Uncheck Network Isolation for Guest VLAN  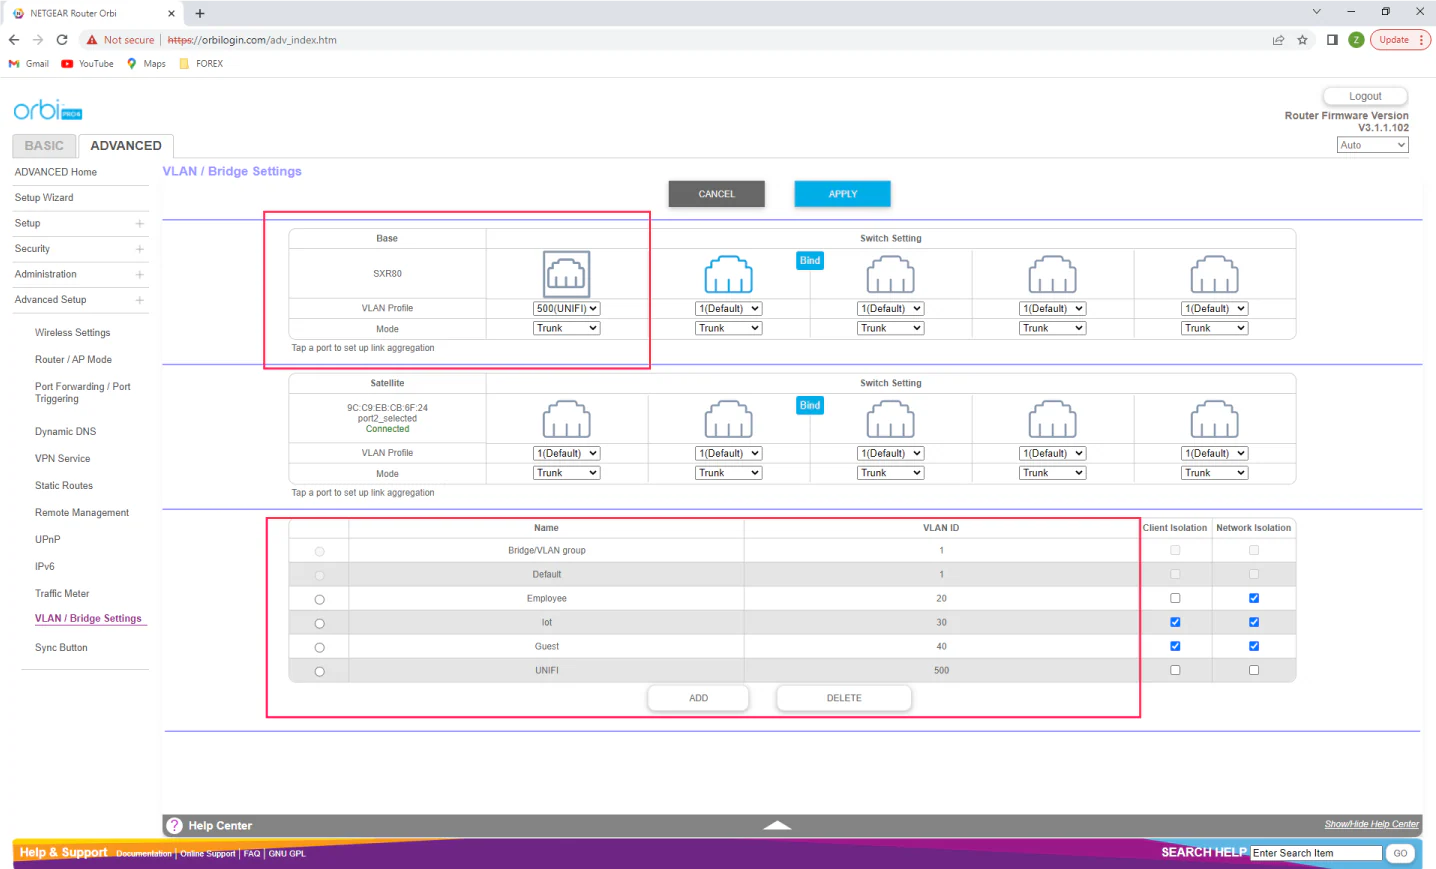point(1254,646)
